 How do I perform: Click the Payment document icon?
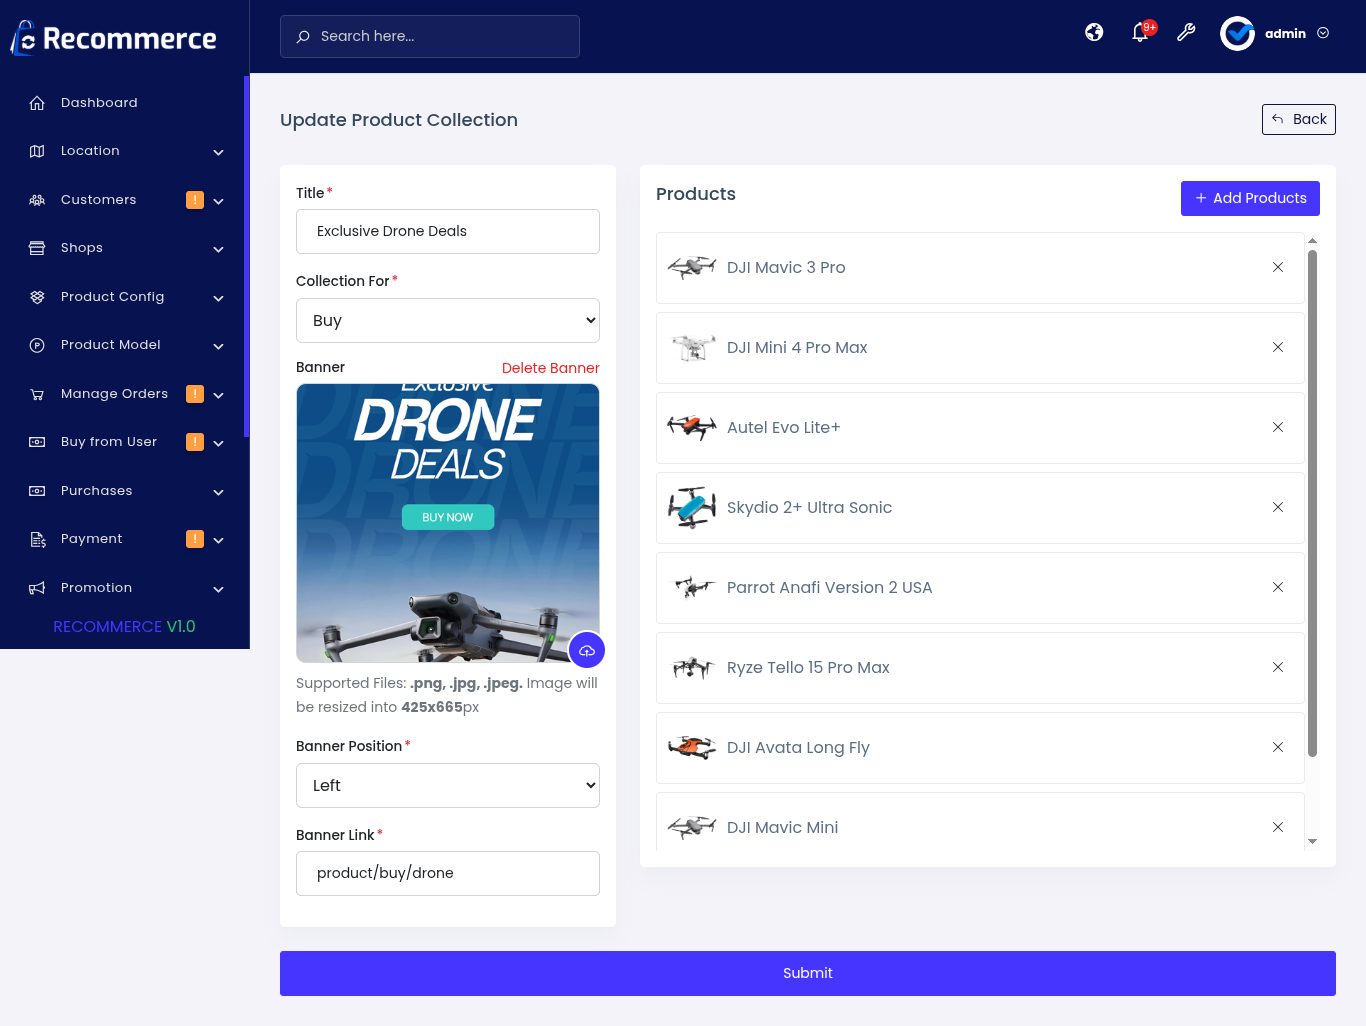coord(37,539)
